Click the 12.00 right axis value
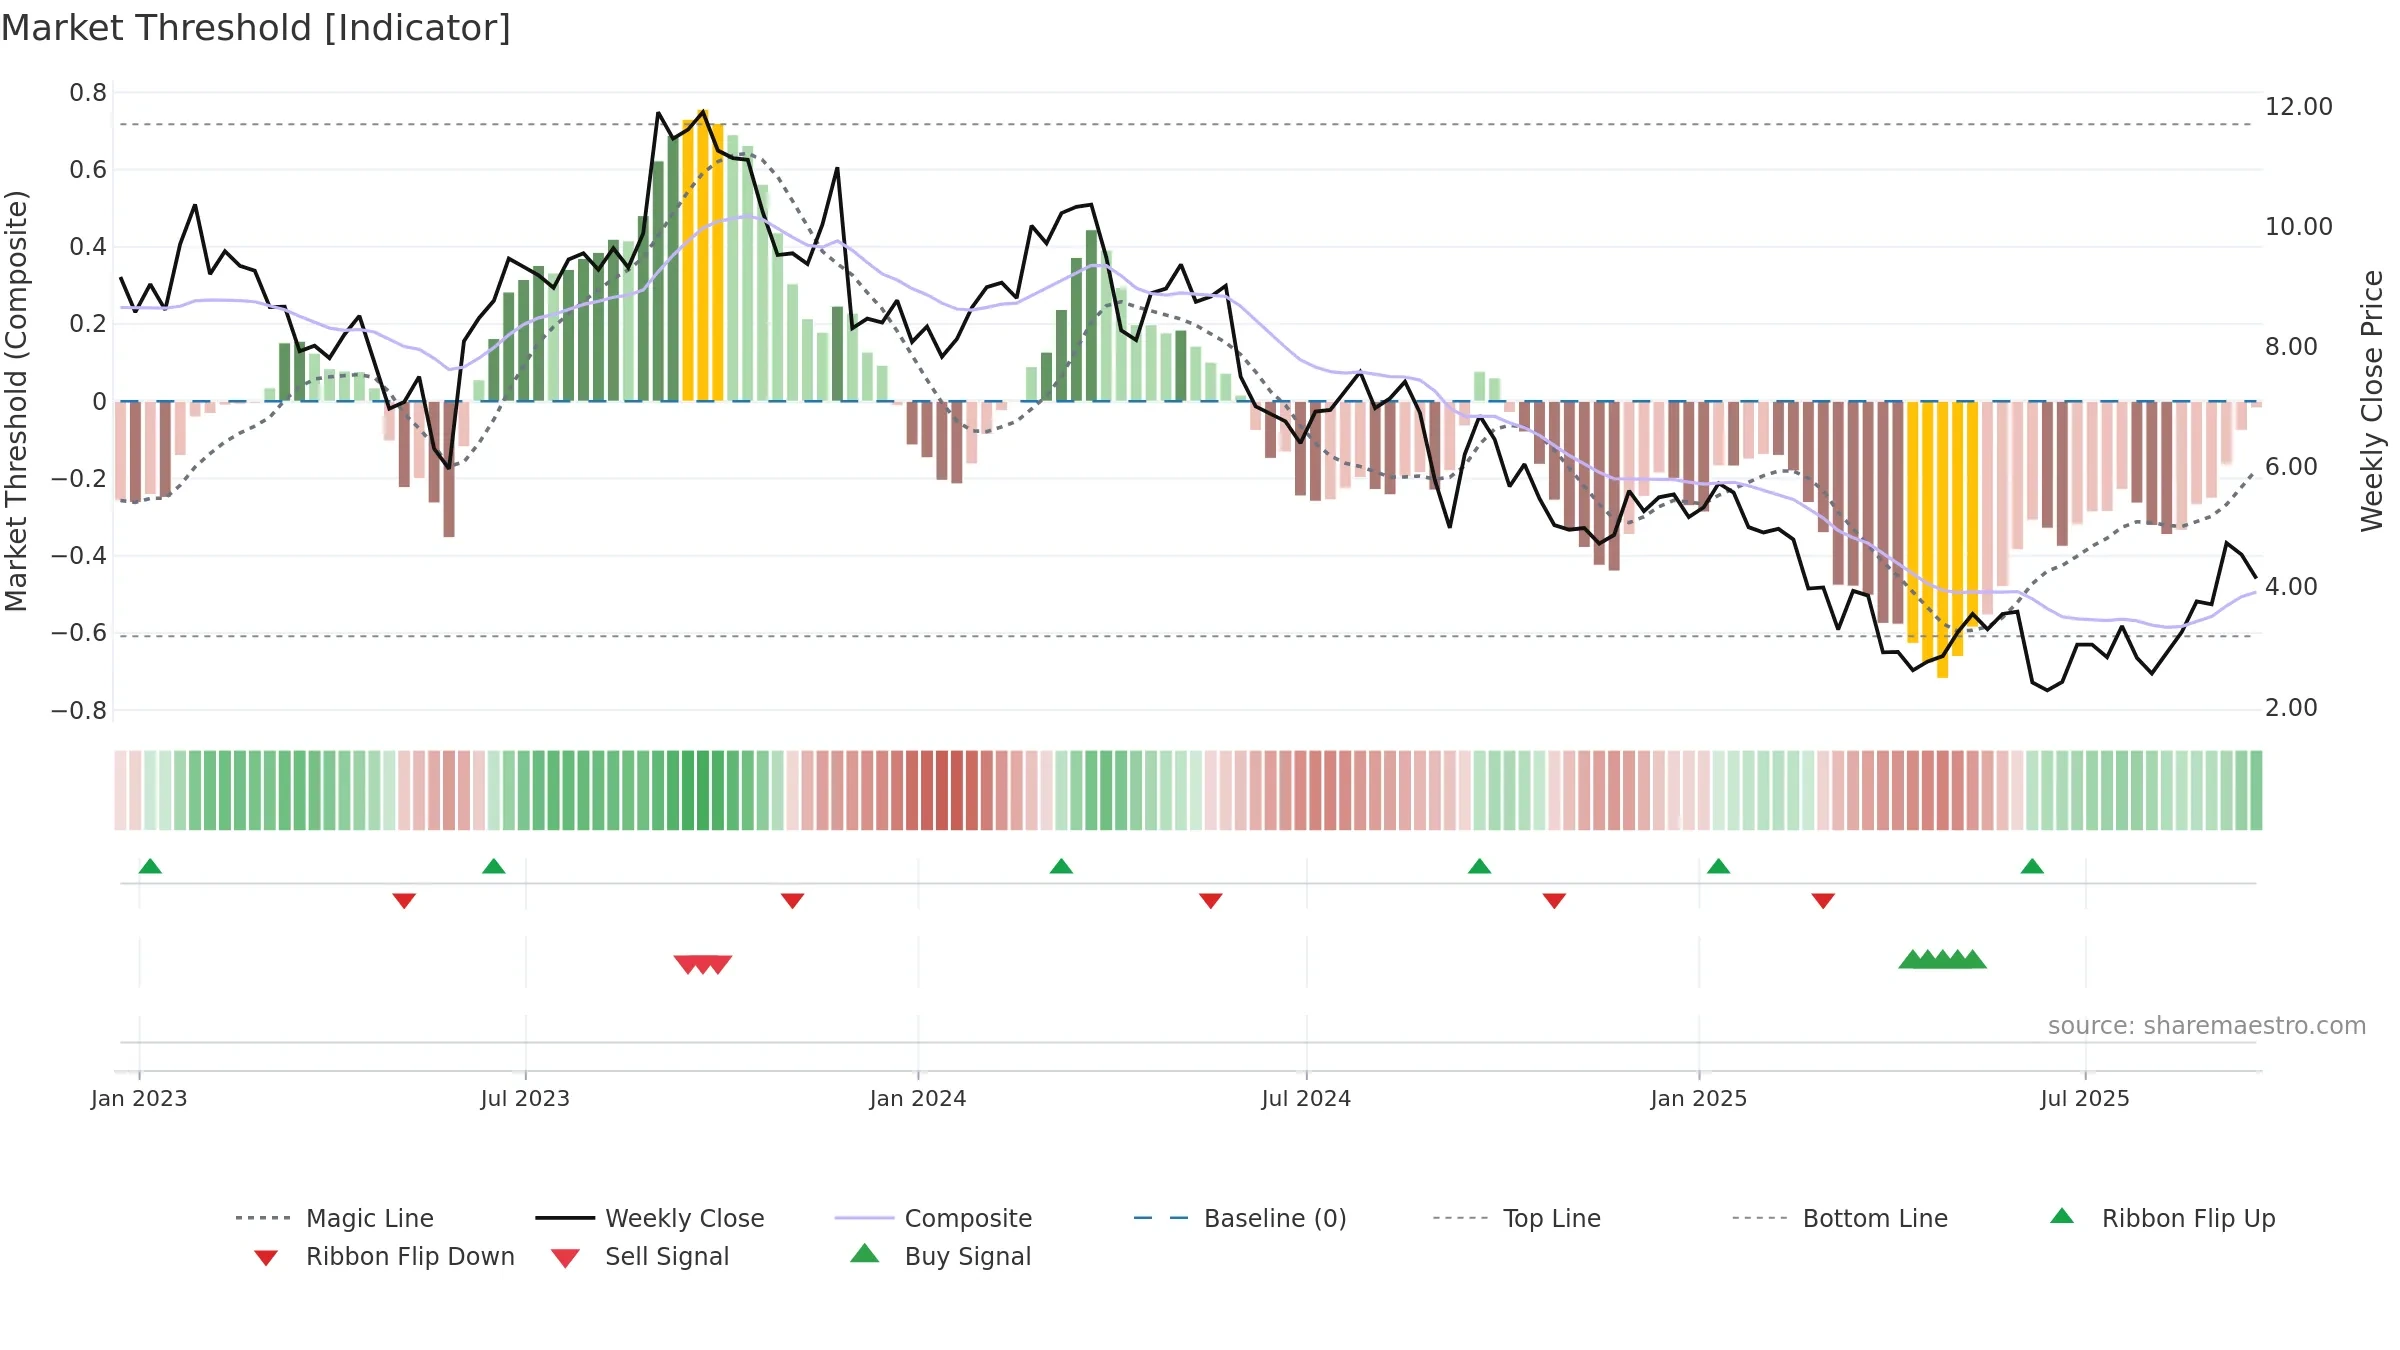Image resolution: width=2400 pixels, height=1350 pixels. 2298,106
